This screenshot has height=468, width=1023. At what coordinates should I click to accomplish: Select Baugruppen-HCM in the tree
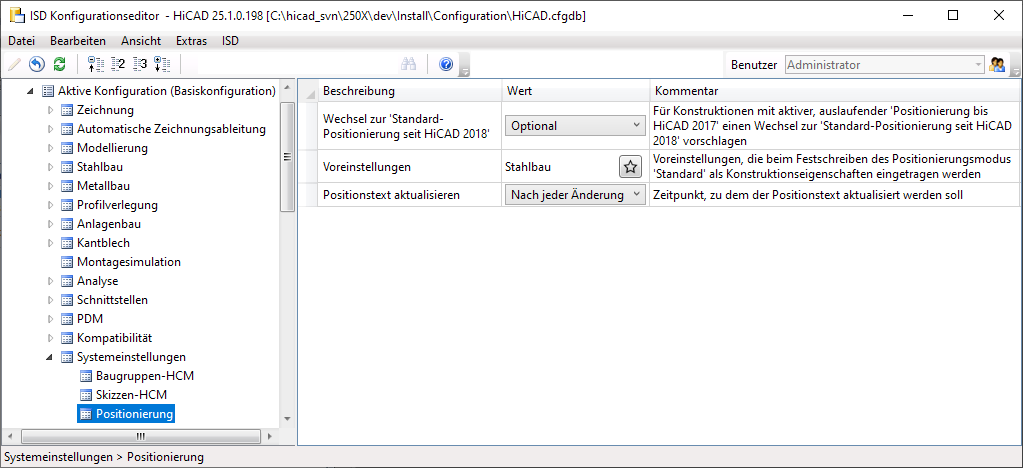[145, 376]
